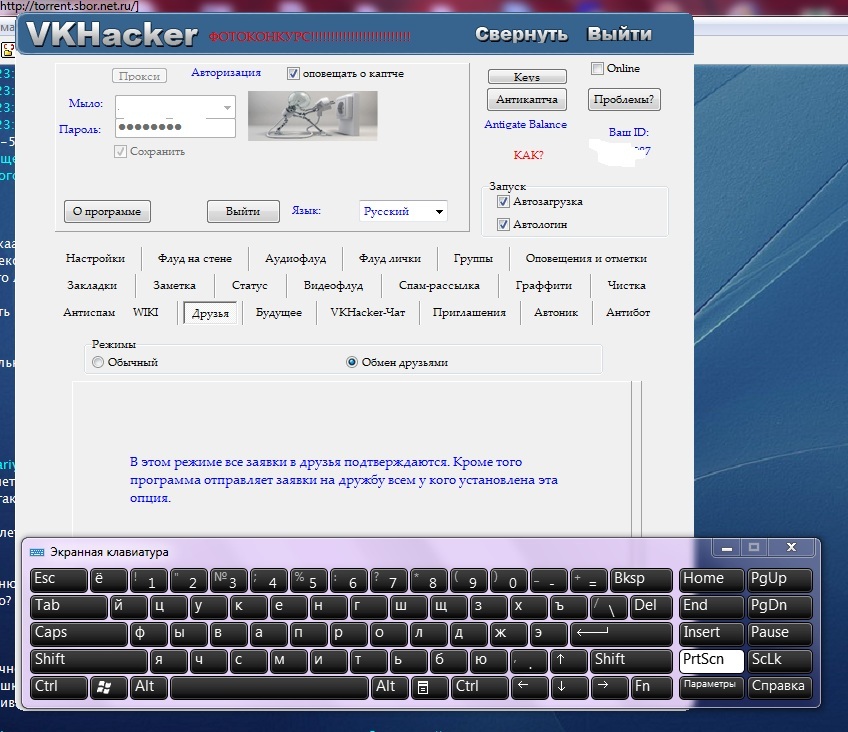Image resolution: width=848 pixels, height=732 pixels.
Task: Select the Обмен друзьями radio button
Action: [352, 362]
